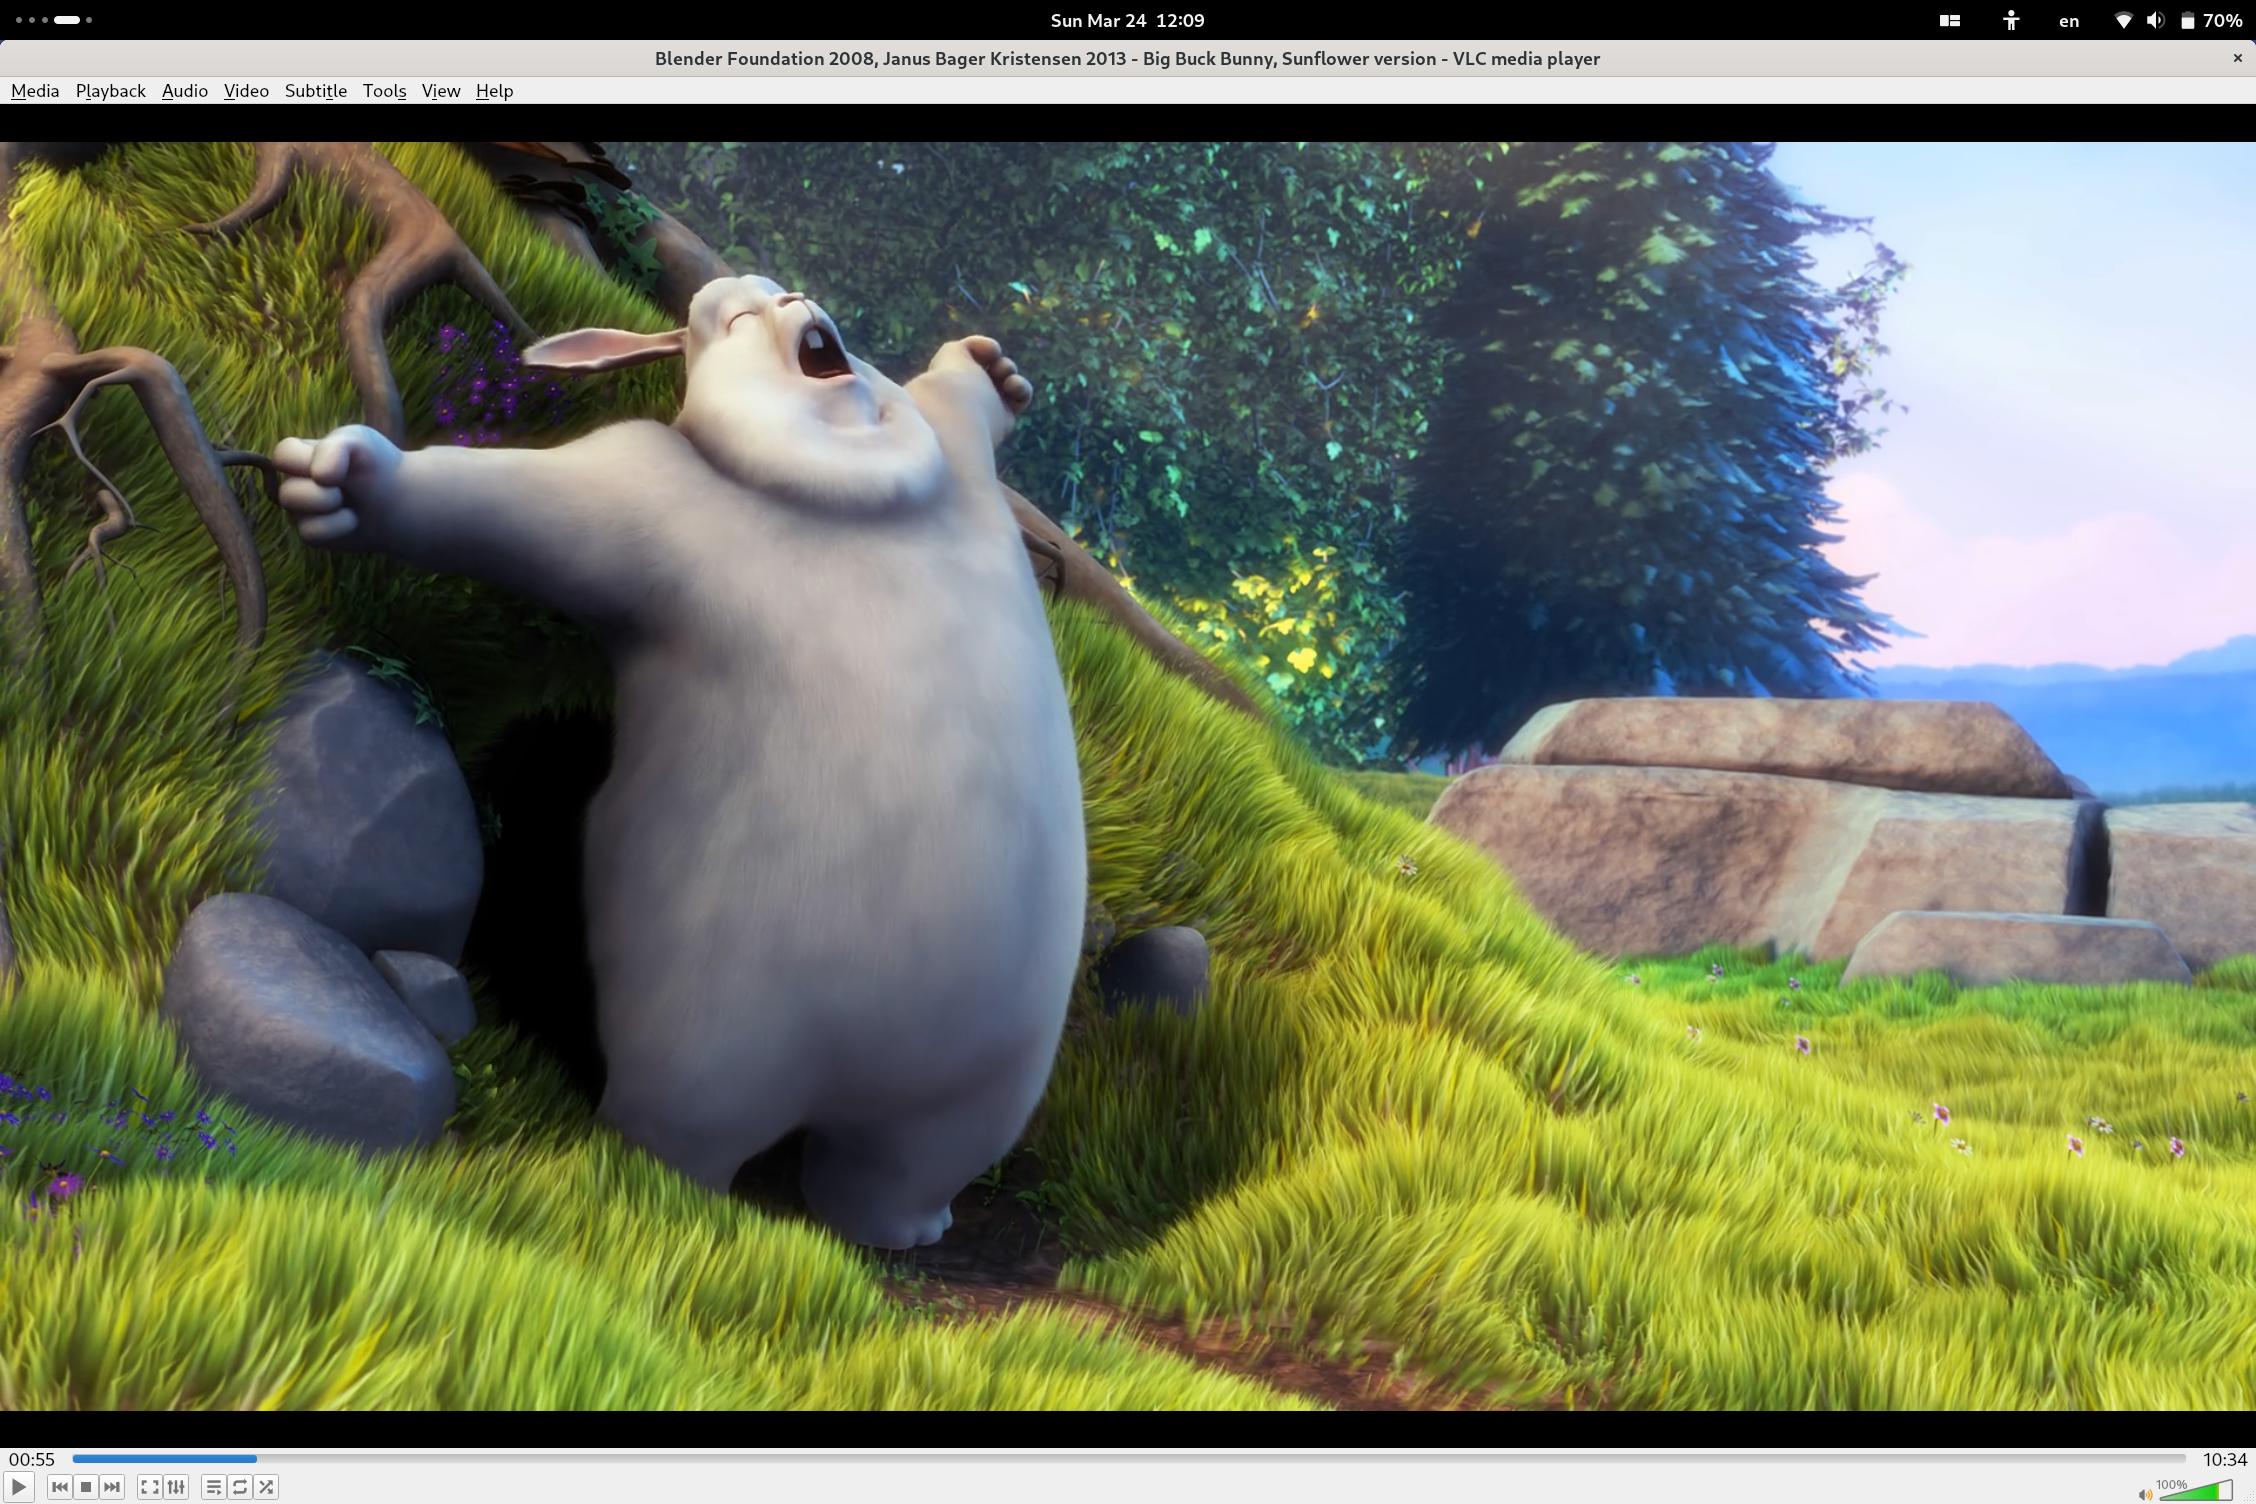This screenshot has width=2256, height=1504.
Task: Open the Tools menu
Action: point(384,90)
